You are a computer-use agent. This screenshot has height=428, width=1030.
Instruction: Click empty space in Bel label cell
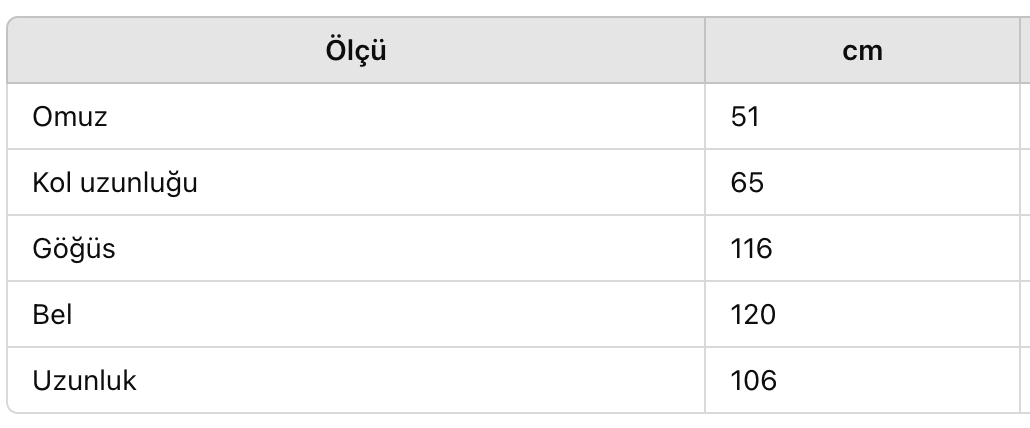388,314
